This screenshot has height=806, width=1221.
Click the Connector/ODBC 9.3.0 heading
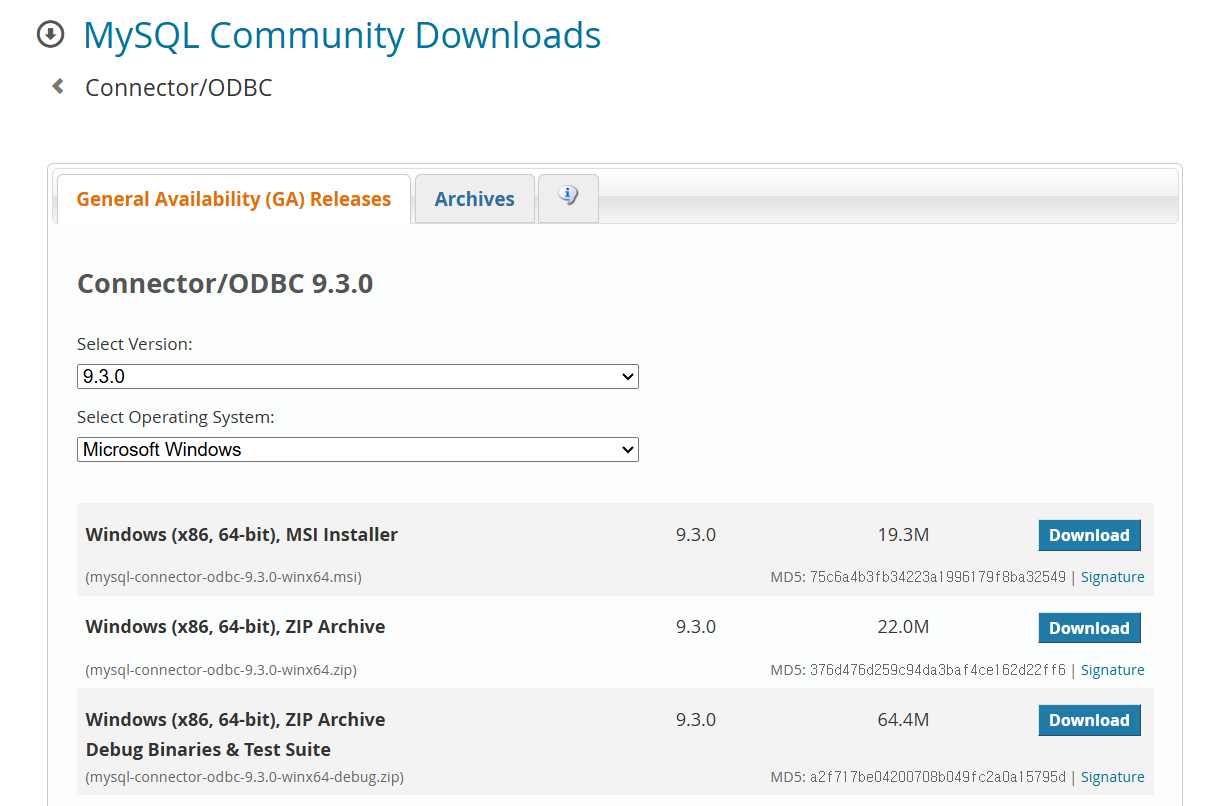click(225, 284)
